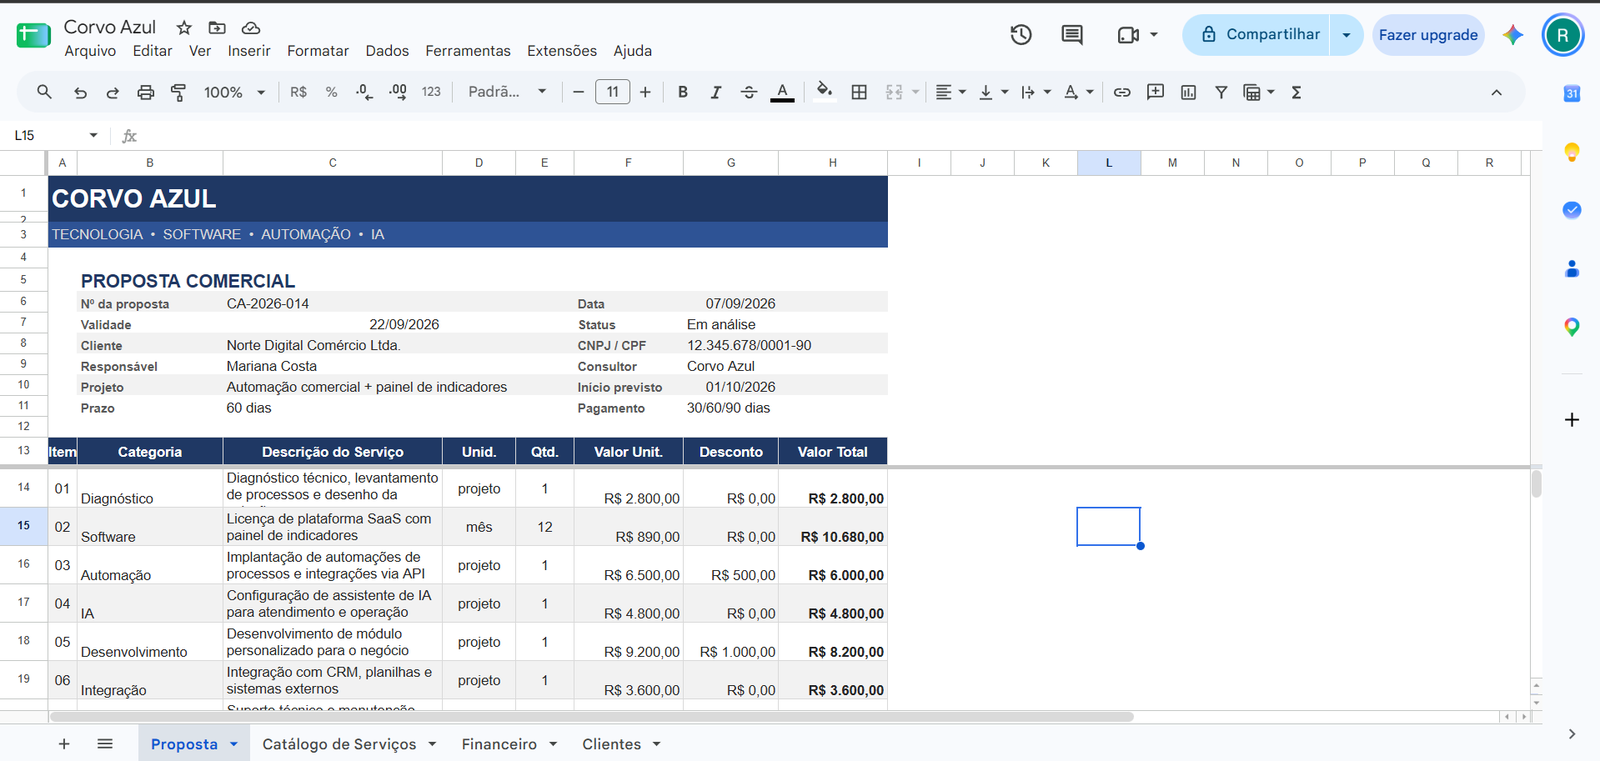Open the search menus magnifier icon

(x=44, y=92)
